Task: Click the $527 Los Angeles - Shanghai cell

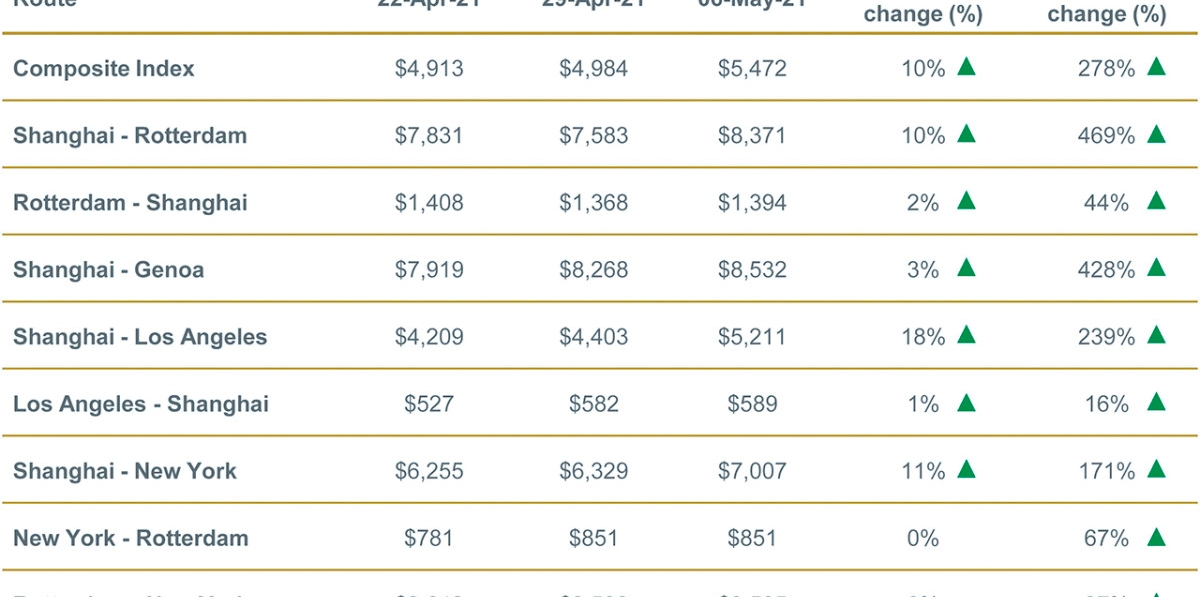Action: (429, 404)
